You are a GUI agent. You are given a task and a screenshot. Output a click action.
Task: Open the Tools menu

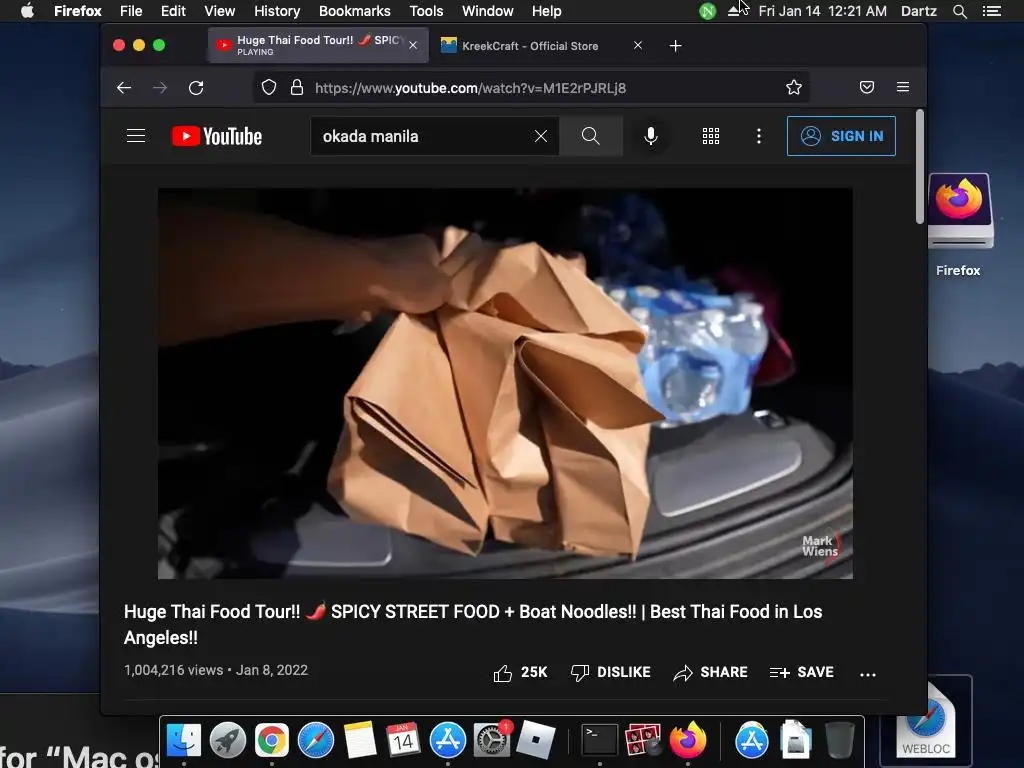(426, 11)
